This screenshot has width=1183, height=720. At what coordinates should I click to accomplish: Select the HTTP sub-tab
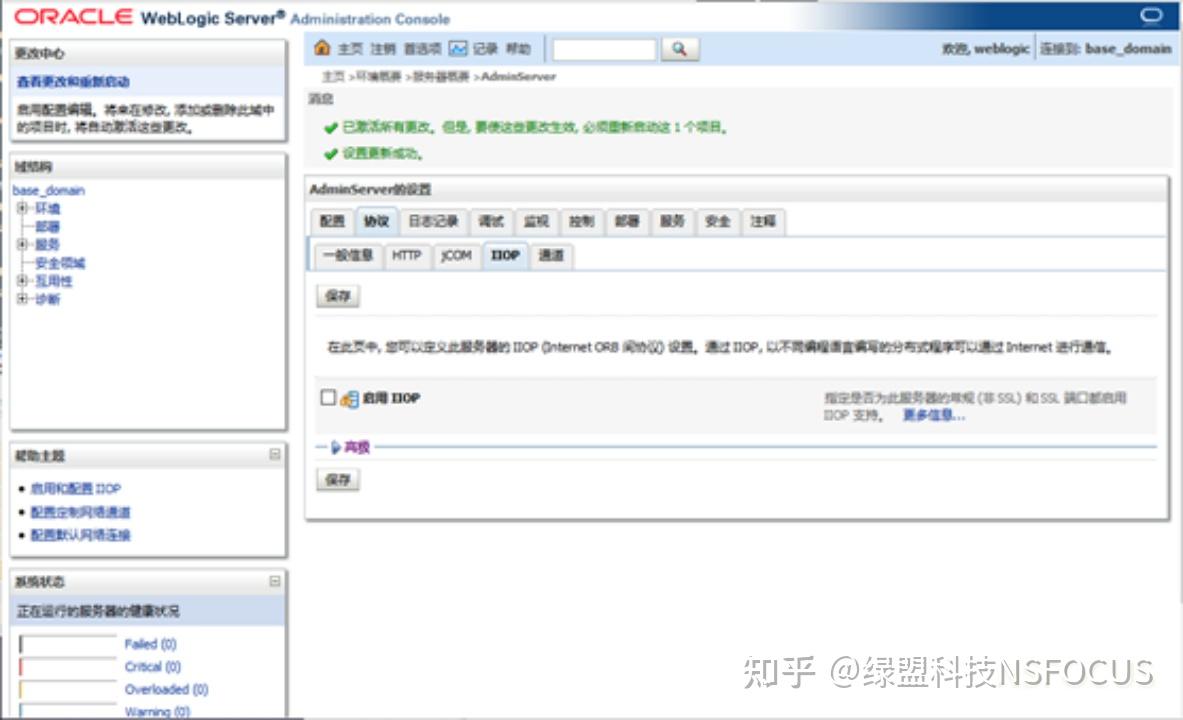point(408,256)
